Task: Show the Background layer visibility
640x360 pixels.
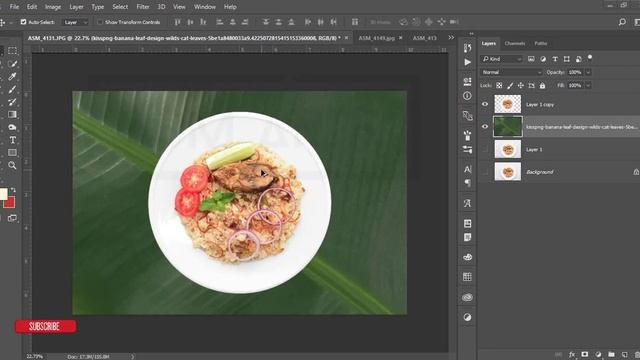Action: point(485,172)
